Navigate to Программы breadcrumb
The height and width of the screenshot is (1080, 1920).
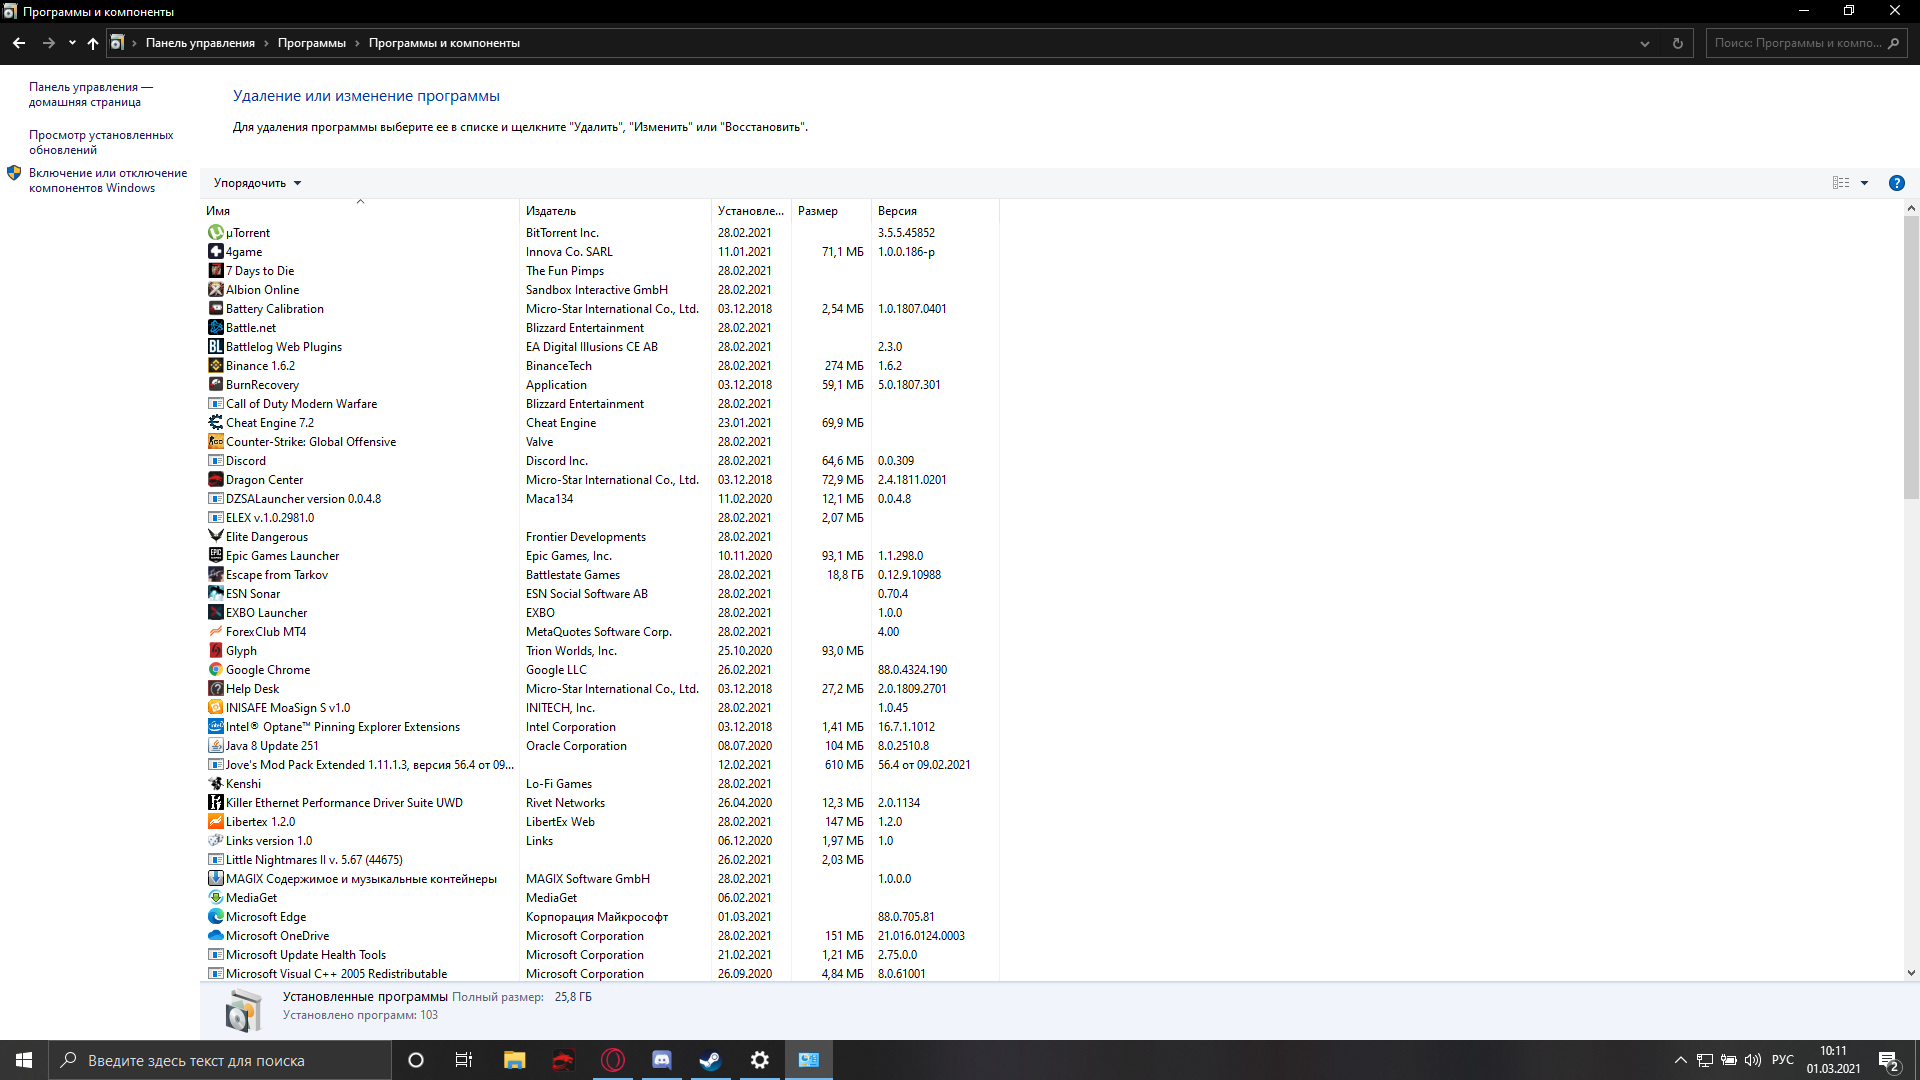click(312, 43)
